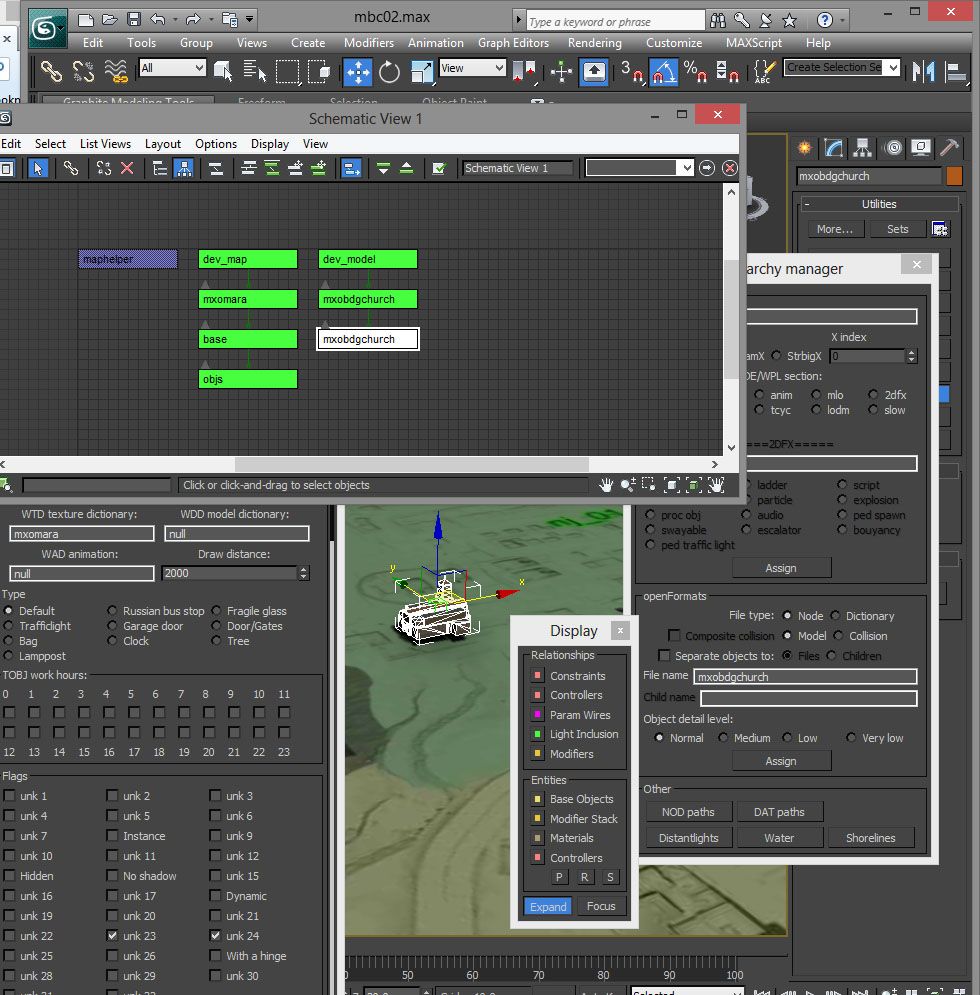Click Connect link icon in Schematic View toolbar
Viewport: 980px width, 995px height.
[x=71, y=168]
